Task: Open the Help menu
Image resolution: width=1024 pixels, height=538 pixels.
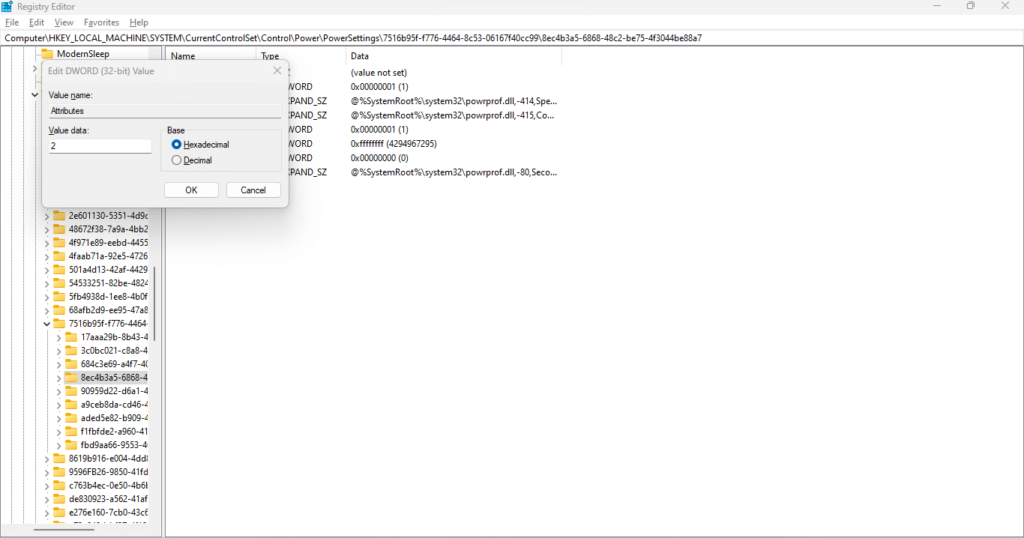Action: [138, 22]
